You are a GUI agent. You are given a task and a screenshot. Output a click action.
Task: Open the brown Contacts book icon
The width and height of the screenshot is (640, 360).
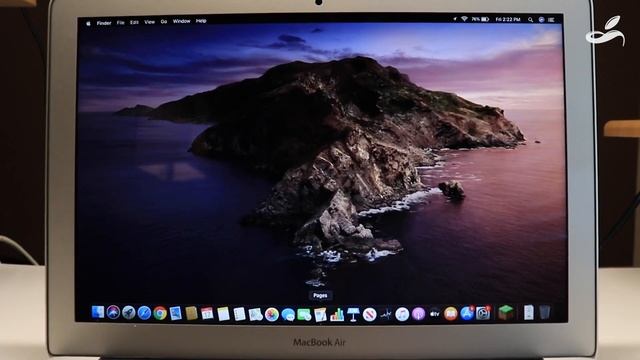(x=191, y=313)
